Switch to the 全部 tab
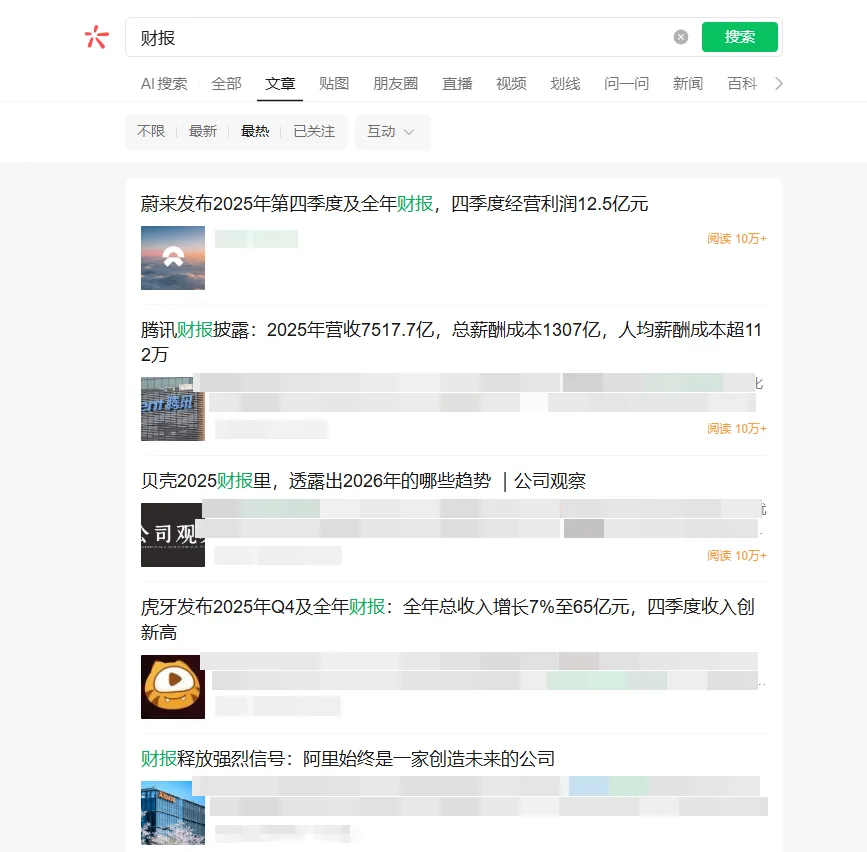The width and height of the screenshot is (867, 852). (226, 83)
